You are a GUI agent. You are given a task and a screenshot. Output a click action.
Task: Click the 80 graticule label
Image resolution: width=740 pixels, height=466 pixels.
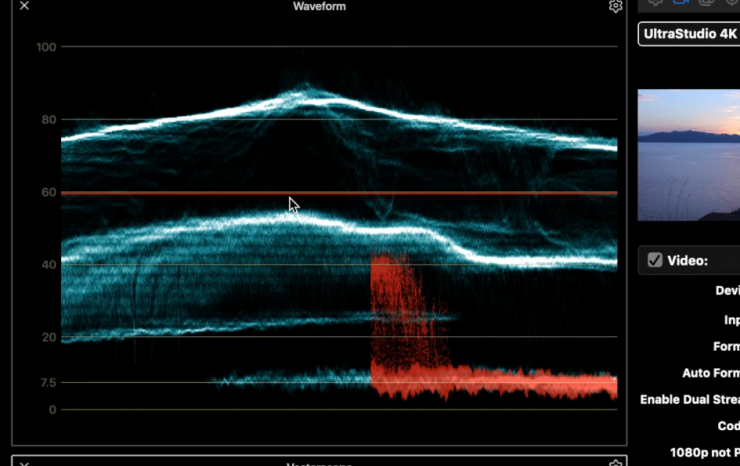(x=47, y=120)
